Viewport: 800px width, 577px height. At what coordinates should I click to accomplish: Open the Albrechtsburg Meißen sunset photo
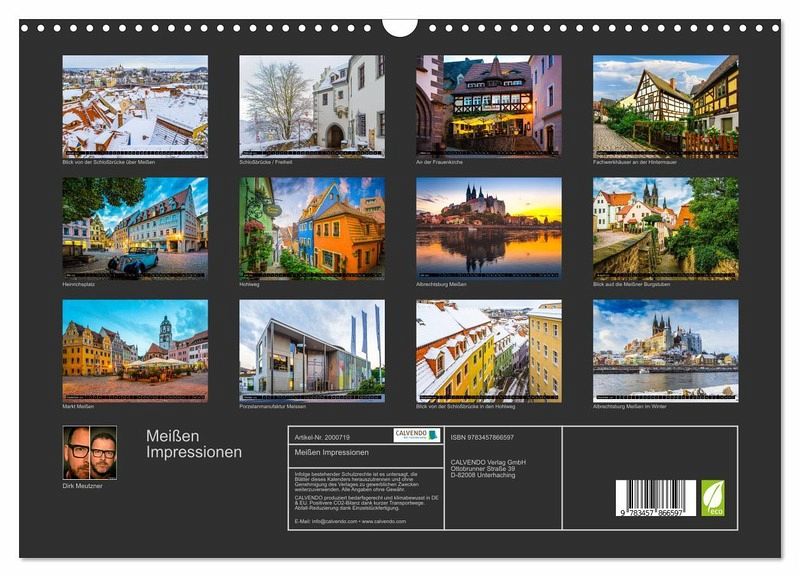coord(489,228)
